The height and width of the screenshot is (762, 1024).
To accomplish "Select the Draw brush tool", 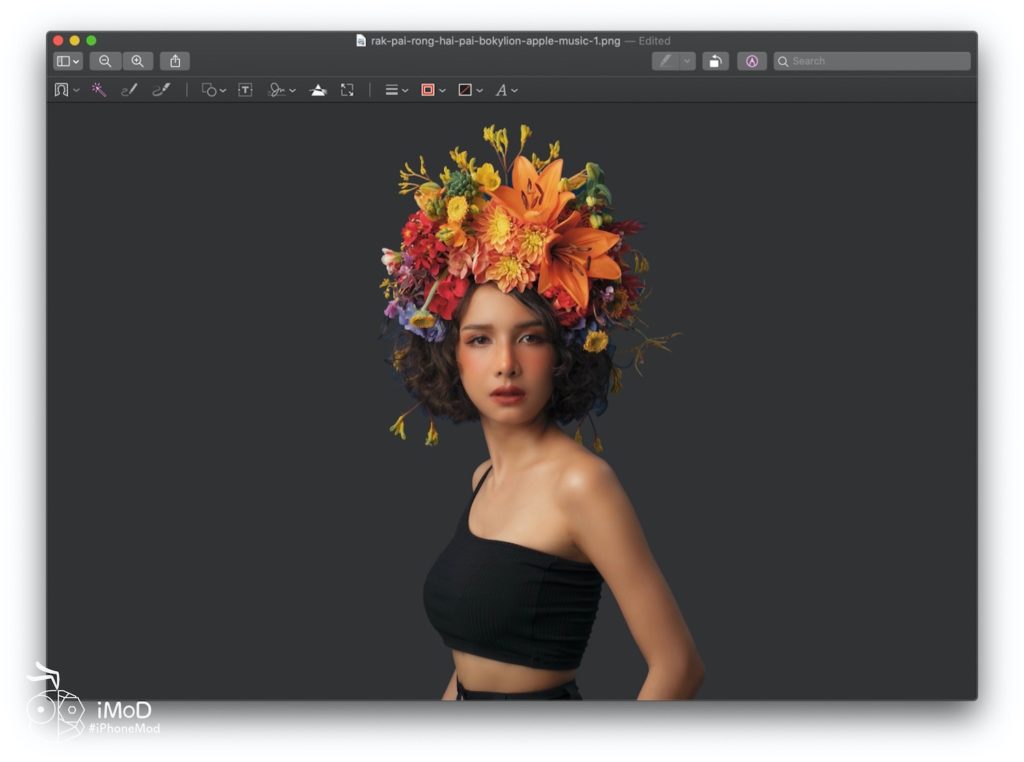I will coord(161,90).
